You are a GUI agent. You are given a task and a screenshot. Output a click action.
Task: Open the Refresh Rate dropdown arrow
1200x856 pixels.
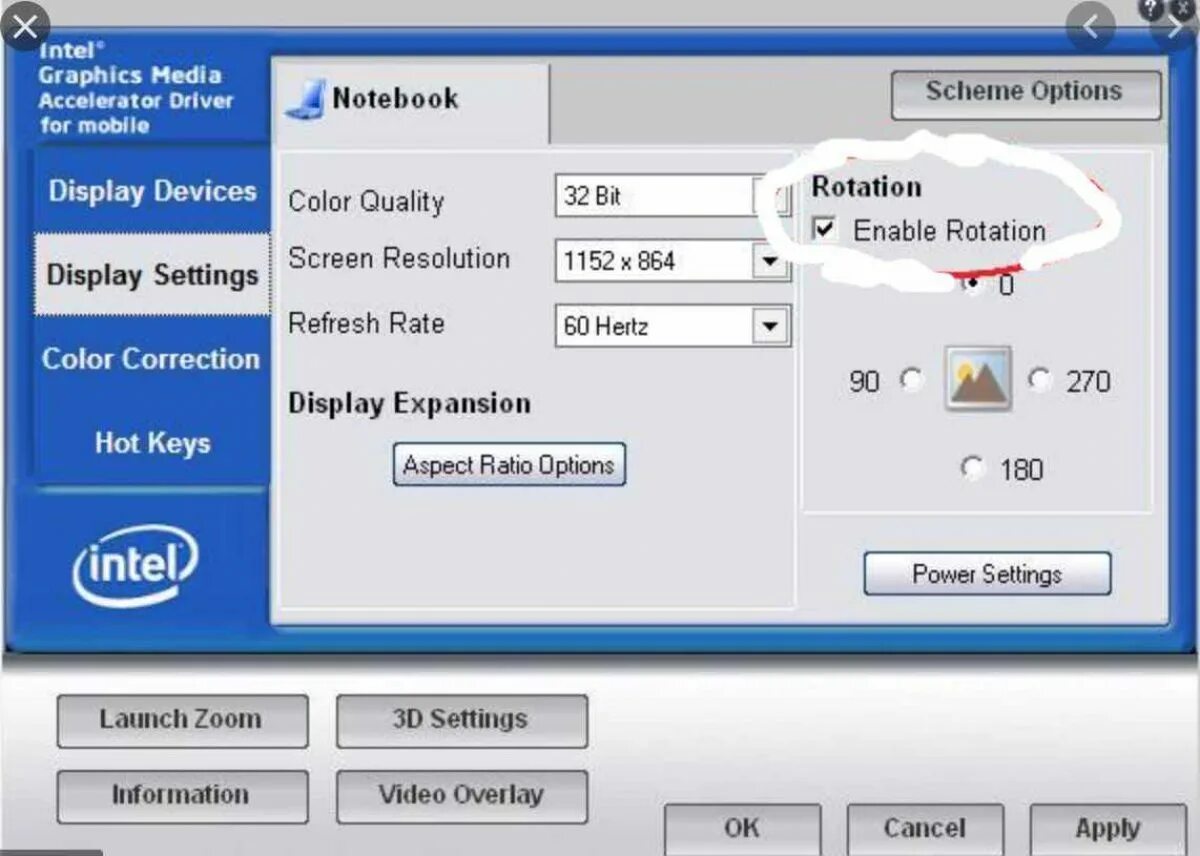[x=769, y=326]
